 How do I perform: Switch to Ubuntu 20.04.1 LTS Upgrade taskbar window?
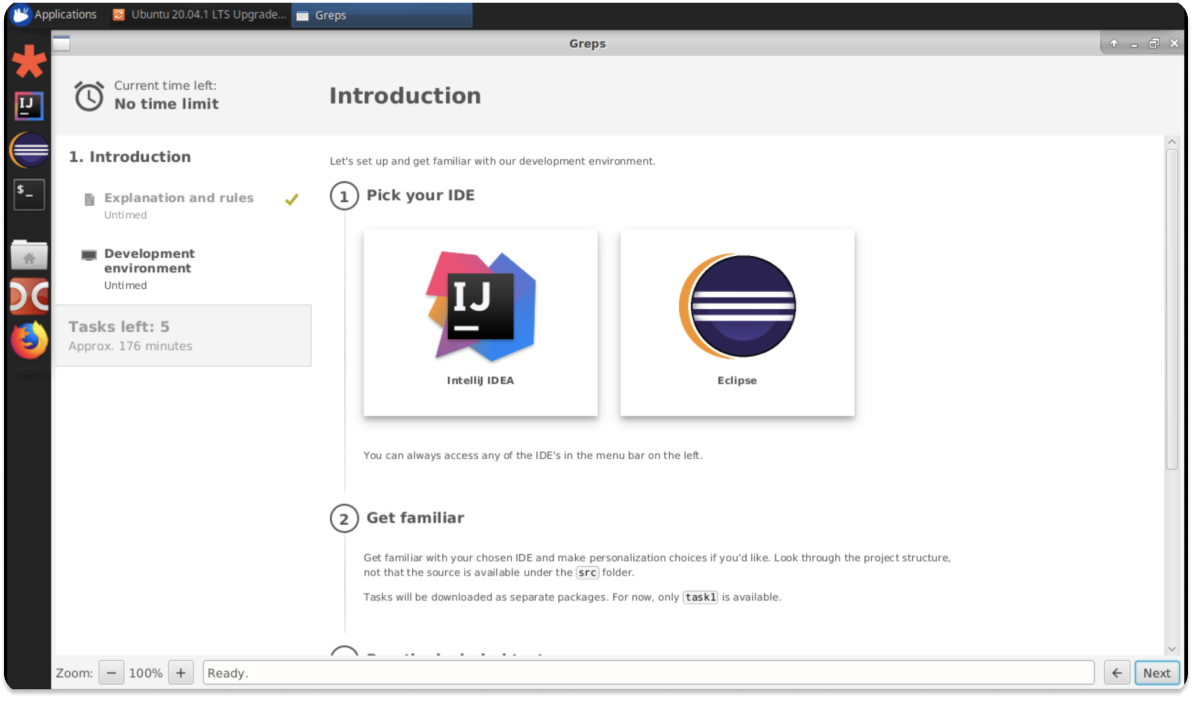coord(199,14)
